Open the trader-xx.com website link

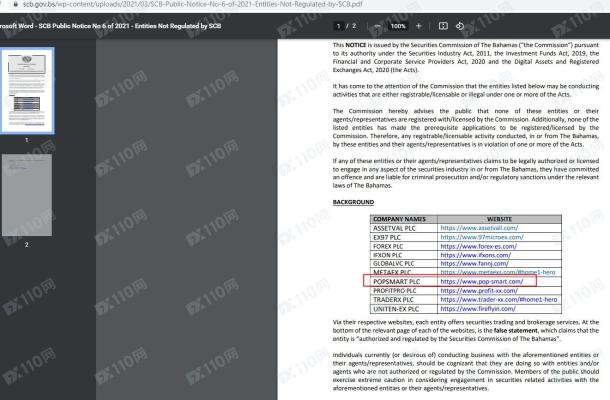point(499,300)
